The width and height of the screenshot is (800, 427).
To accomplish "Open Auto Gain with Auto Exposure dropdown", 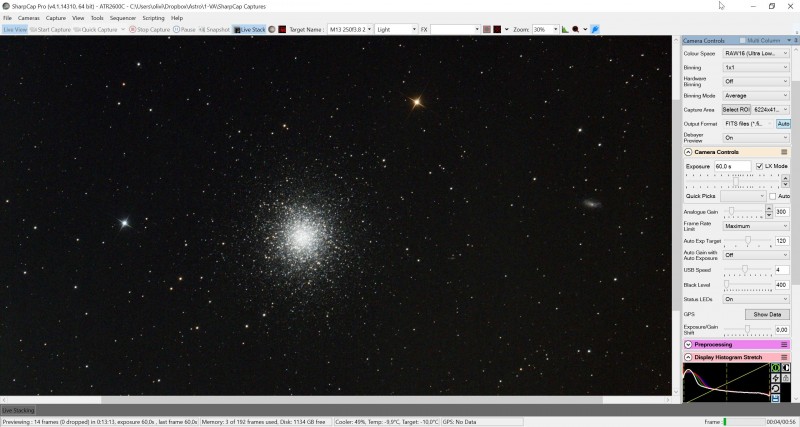I will coord(756,255).
